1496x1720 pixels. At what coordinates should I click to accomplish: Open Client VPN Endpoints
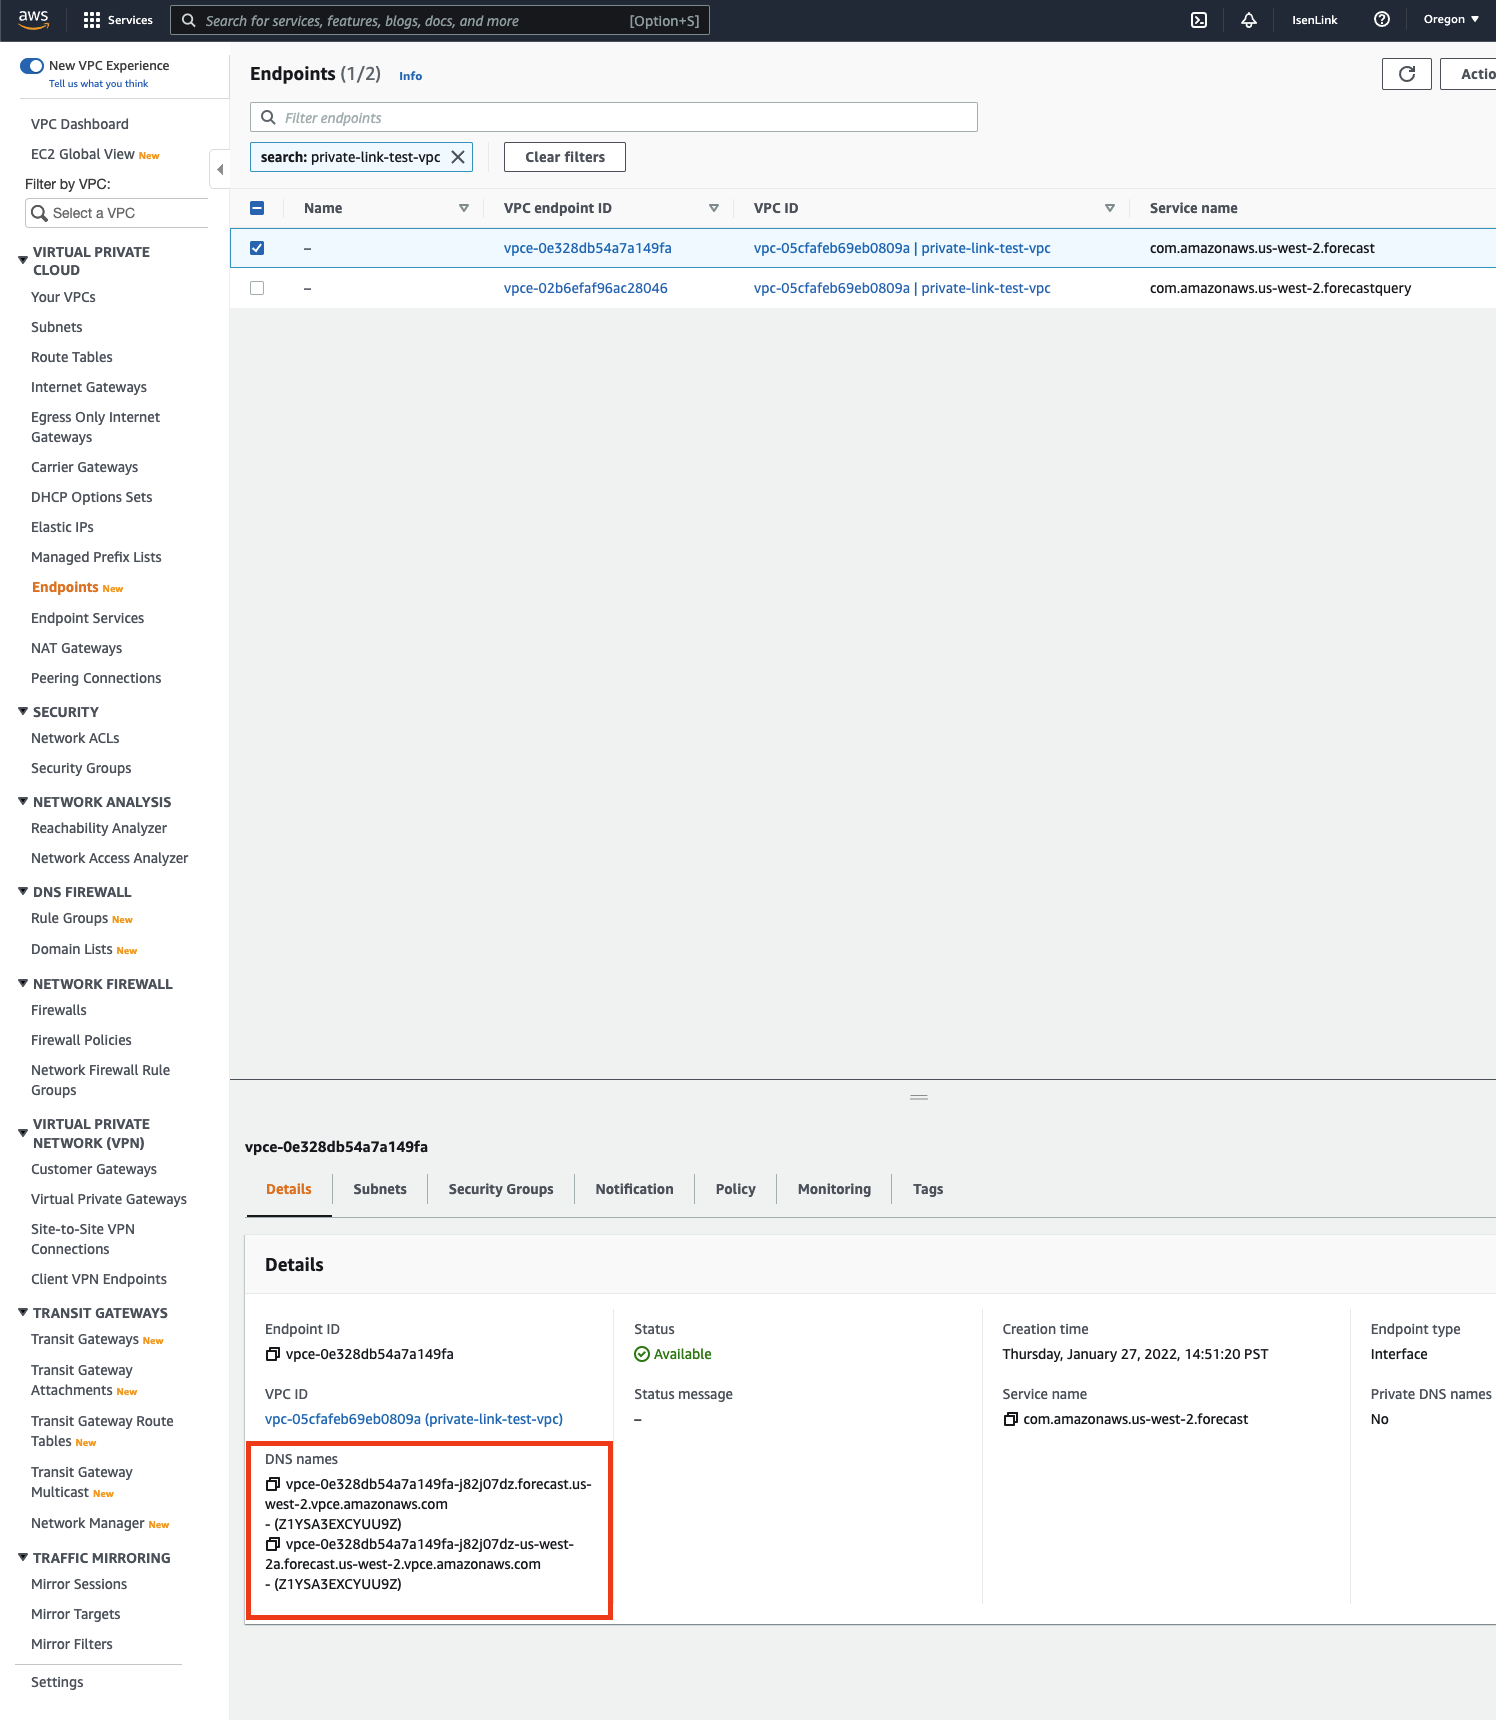pyautogui.click(x=99, y=1279)
